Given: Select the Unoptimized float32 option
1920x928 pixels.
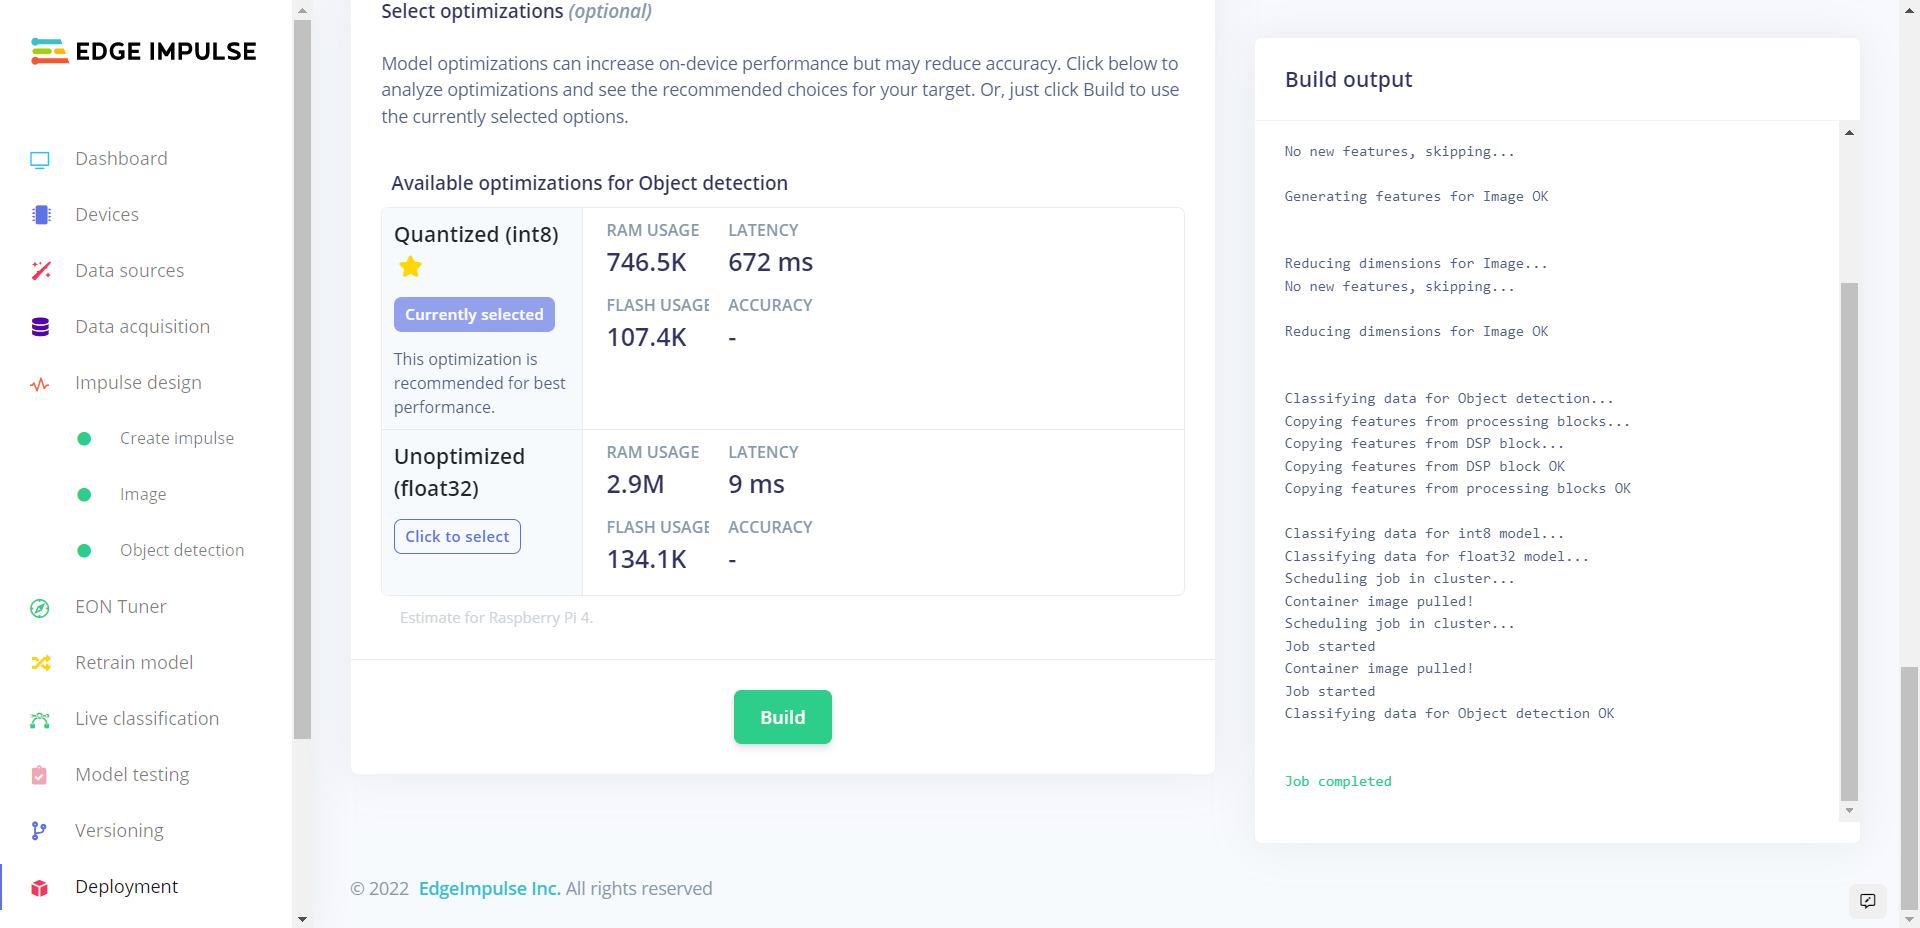Looking at the screenshot, I should [457, 537].
